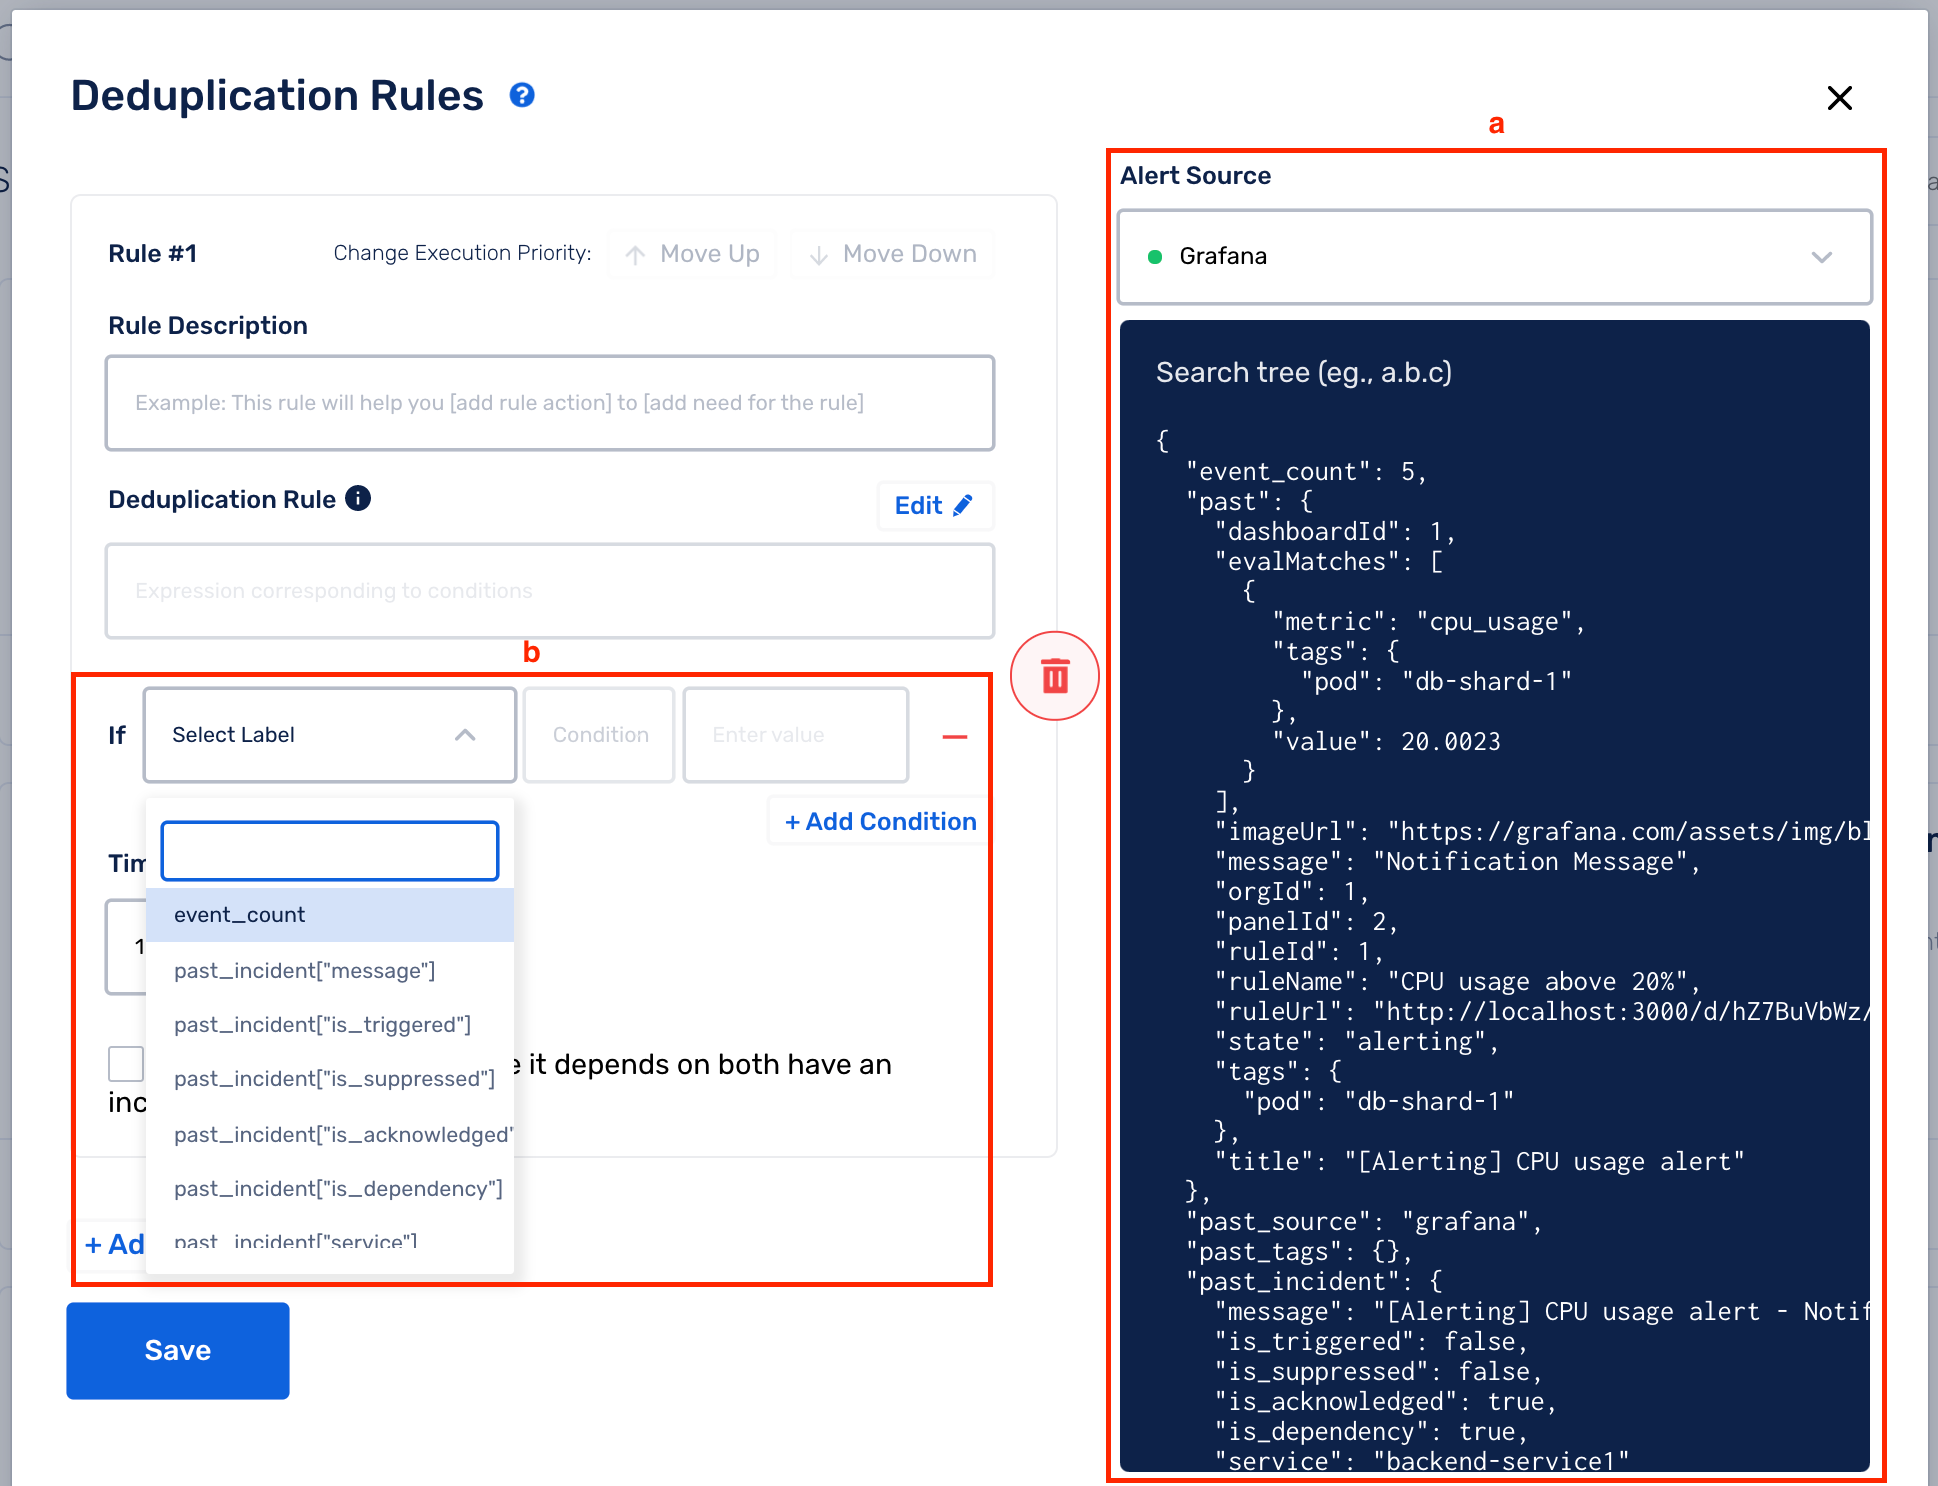Tick the dependency checkbox below time window
Viewport: 1938px width, 1486px height.
click(x=126, y=1064)
